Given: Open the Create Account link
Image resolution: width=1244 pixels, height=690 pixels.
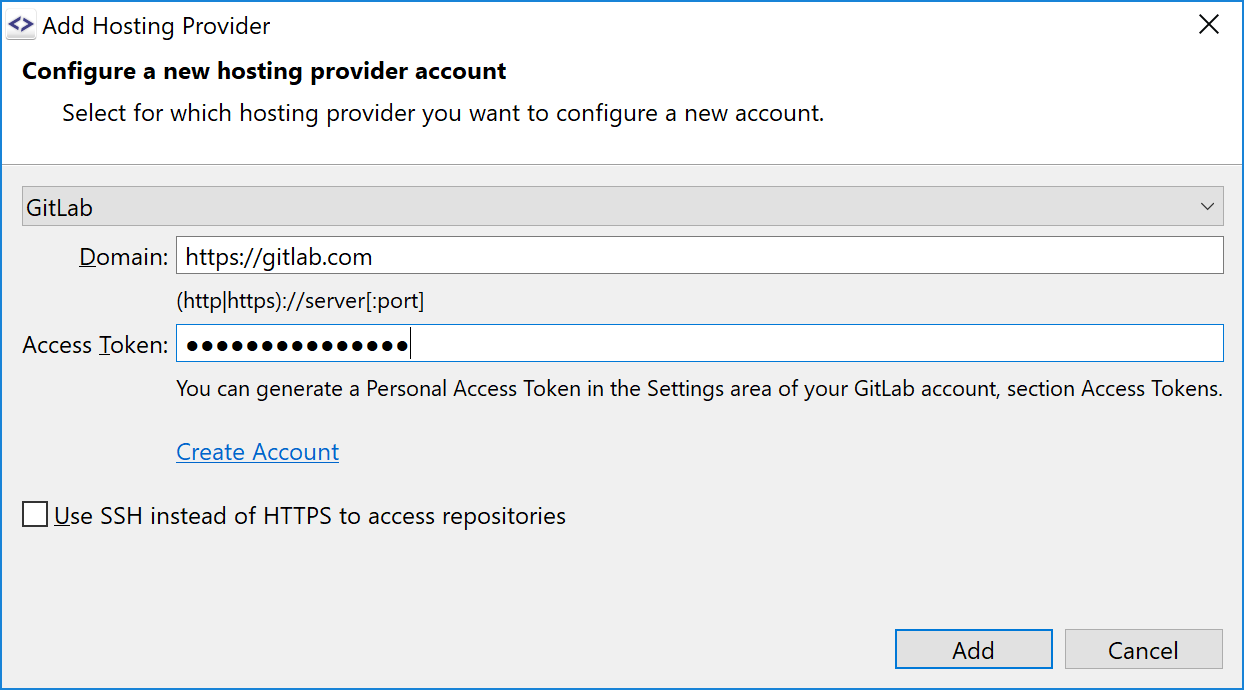Looking at the screenshot, I should tap(257, 452).
